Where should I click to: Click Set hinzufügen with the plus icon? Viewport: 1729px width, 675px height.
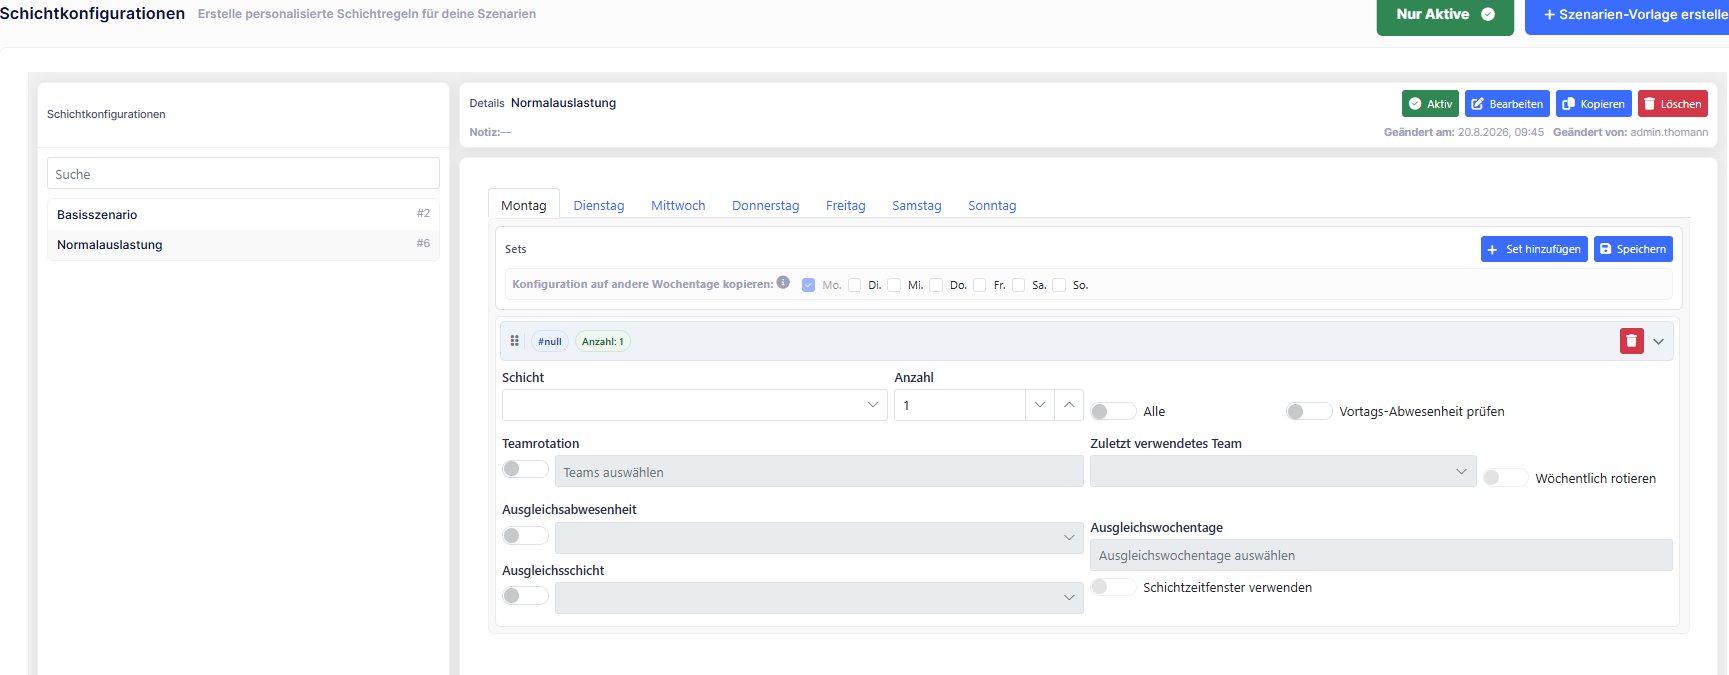[x=1534, y=249]
